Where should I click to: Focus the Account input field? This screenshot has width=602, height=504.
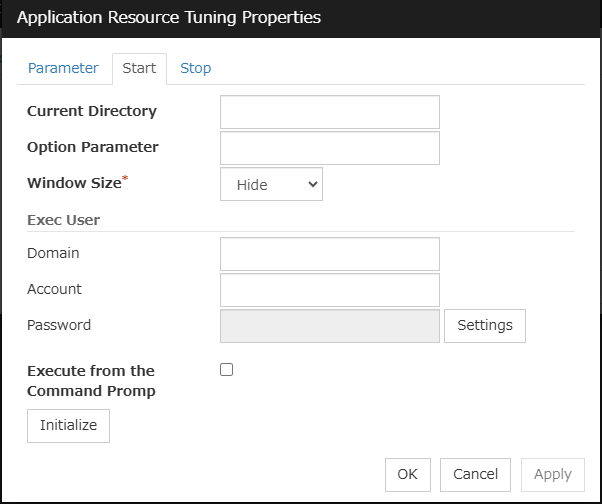[329, 290]
